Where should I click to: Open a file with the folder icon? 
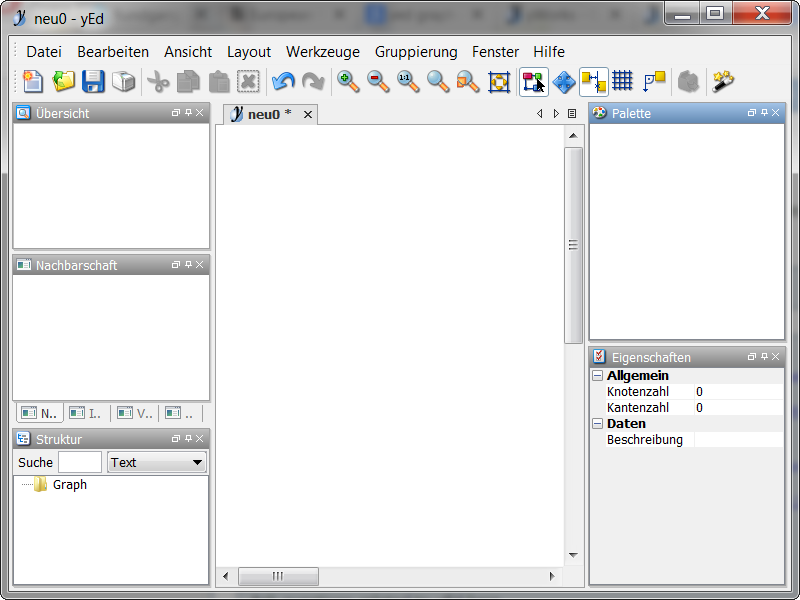pos(64,82)
